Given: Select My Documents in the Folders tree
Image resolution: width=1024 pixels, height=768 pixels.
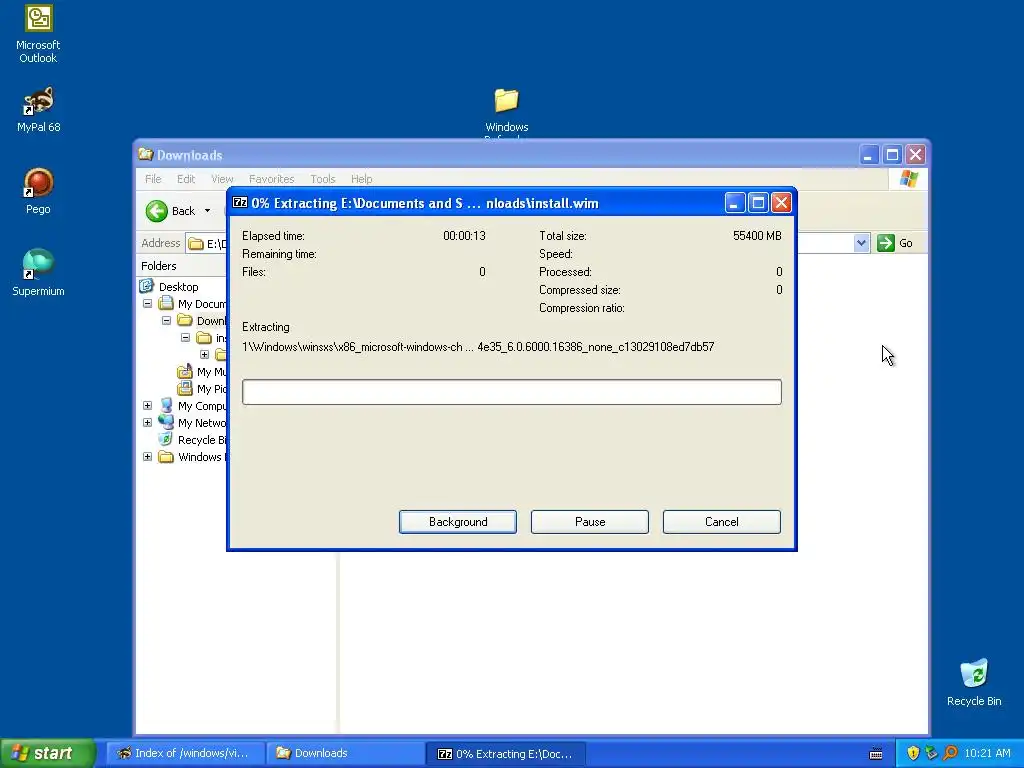Looking at the screenshot, I should (202, 304).
